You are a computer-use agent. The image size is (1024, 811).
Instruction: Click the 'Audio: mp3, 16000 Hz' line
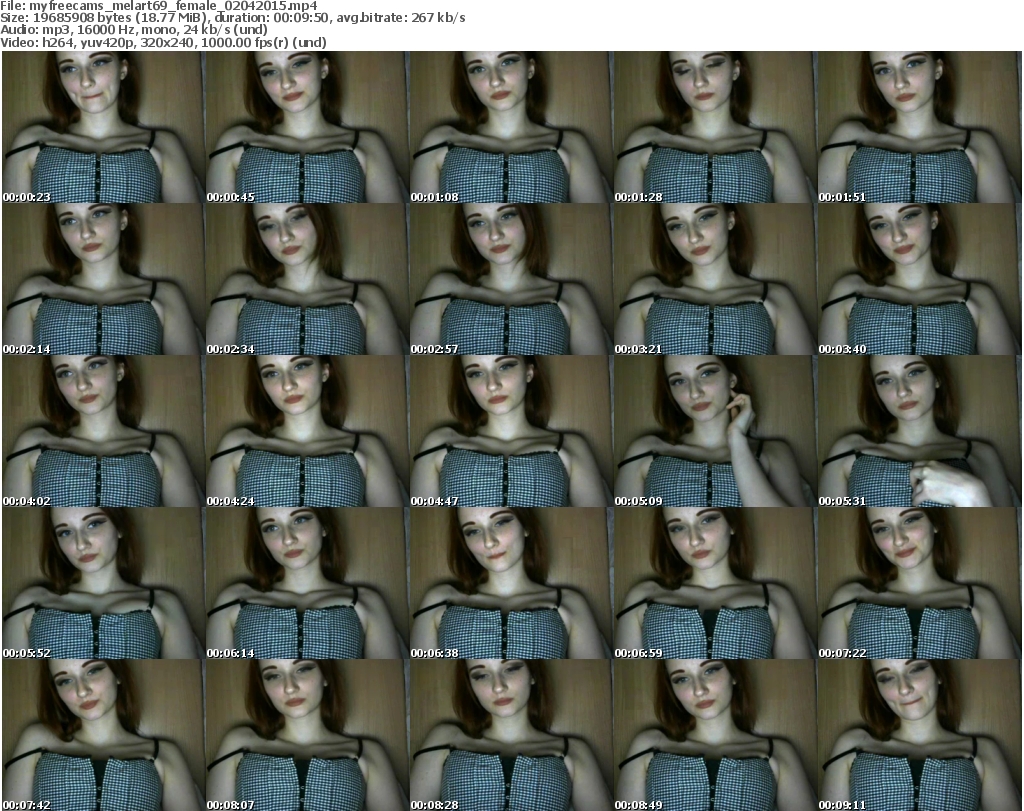134,30
